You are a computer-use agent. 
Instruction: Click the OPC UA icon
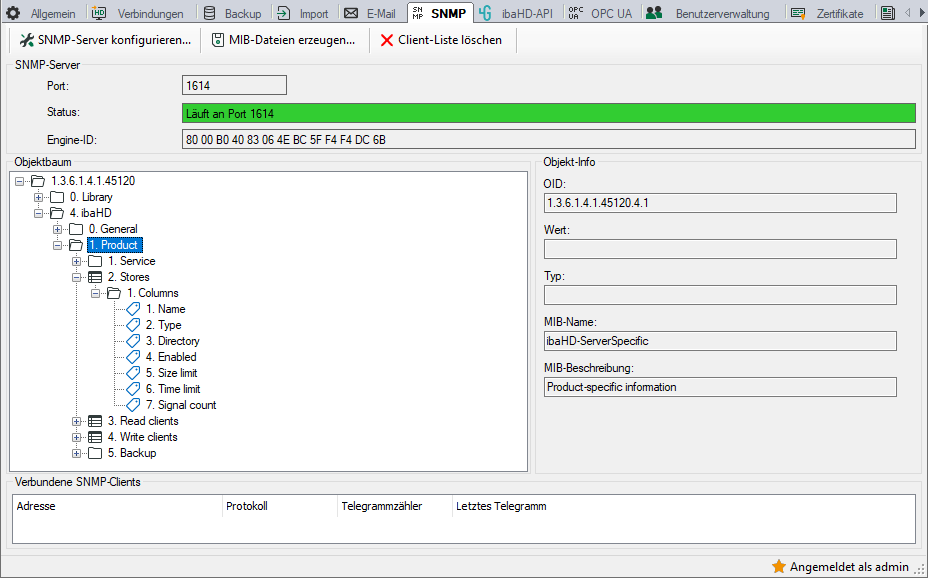575,13
